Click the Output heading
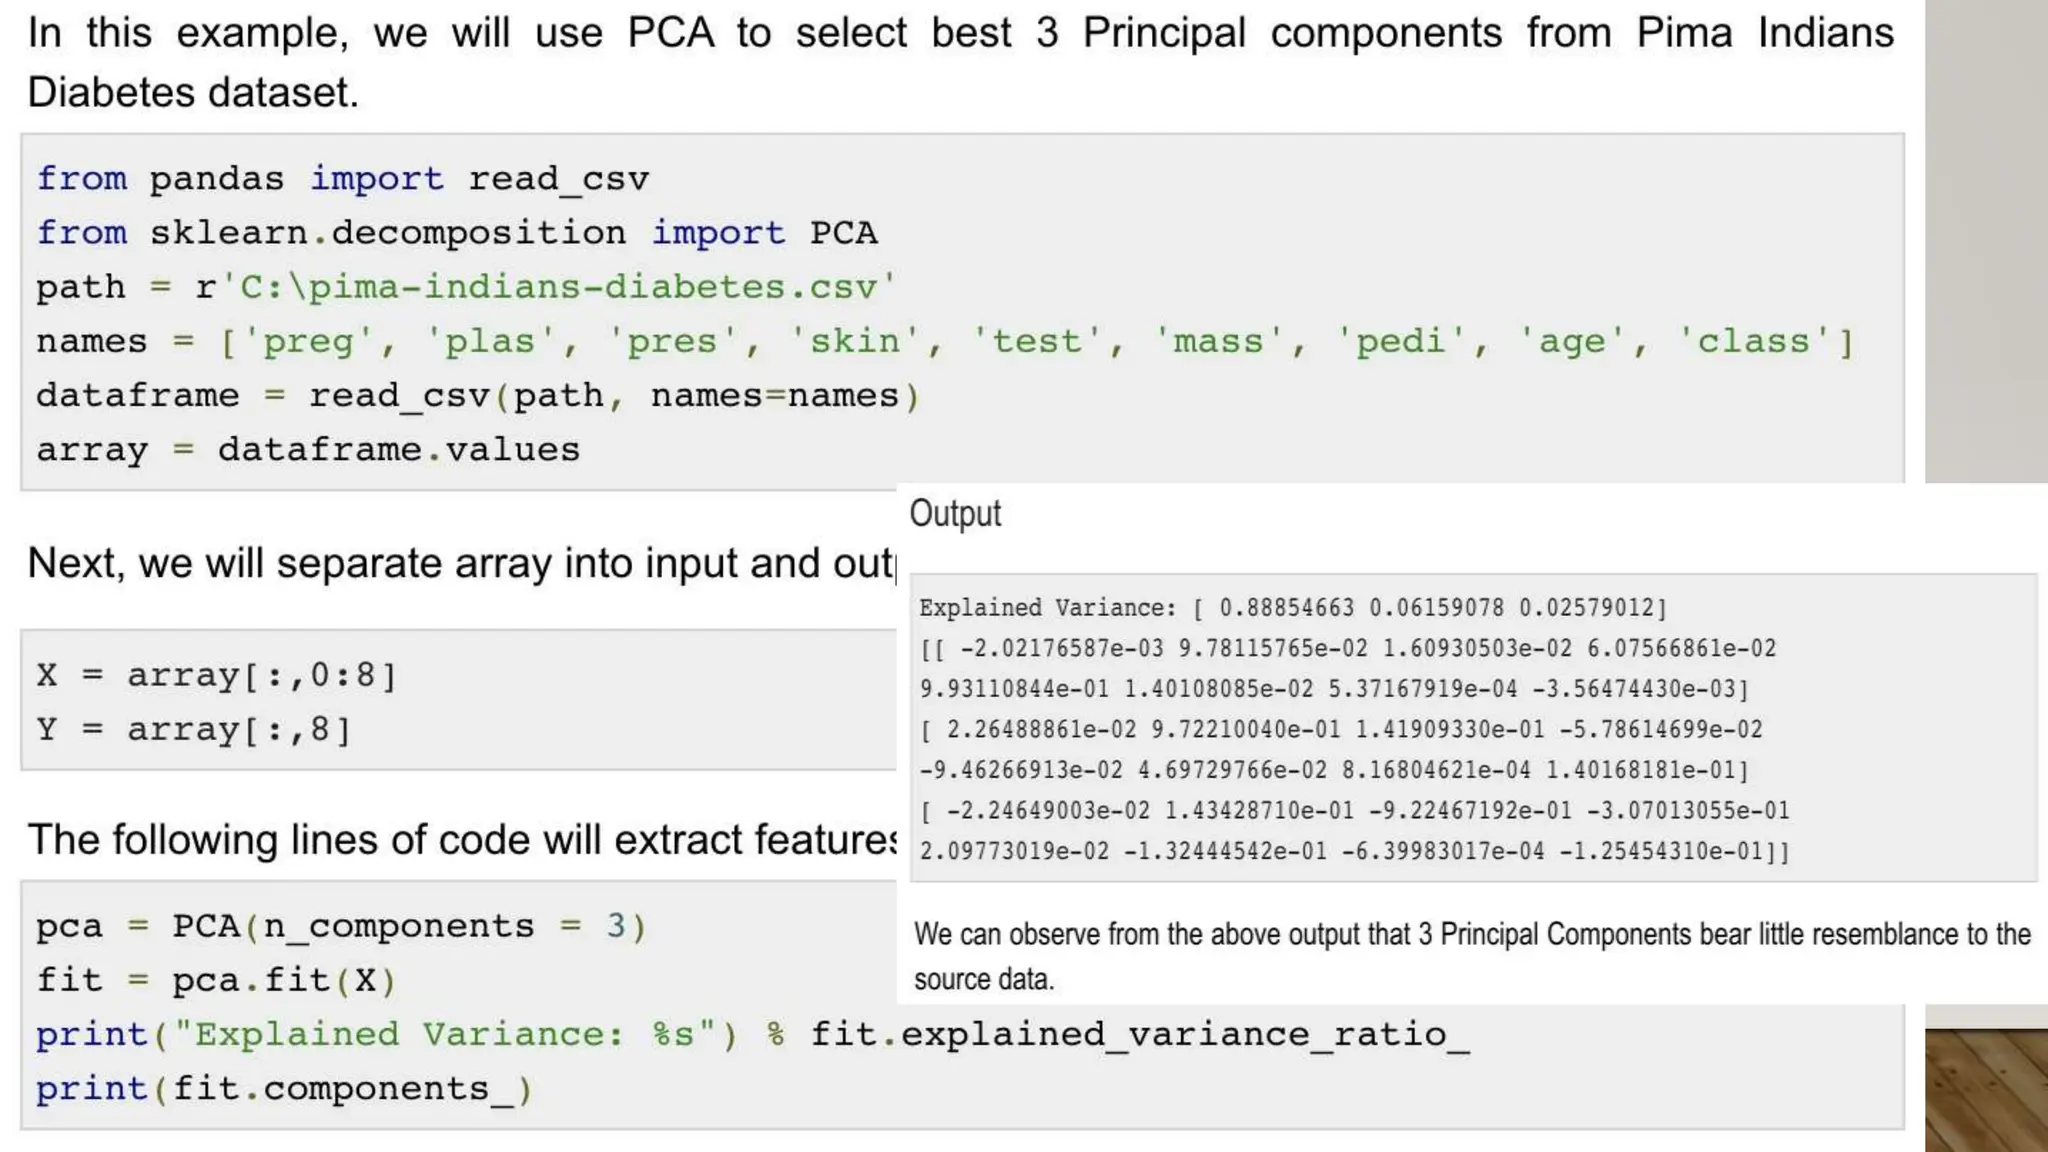 point(955,513)
